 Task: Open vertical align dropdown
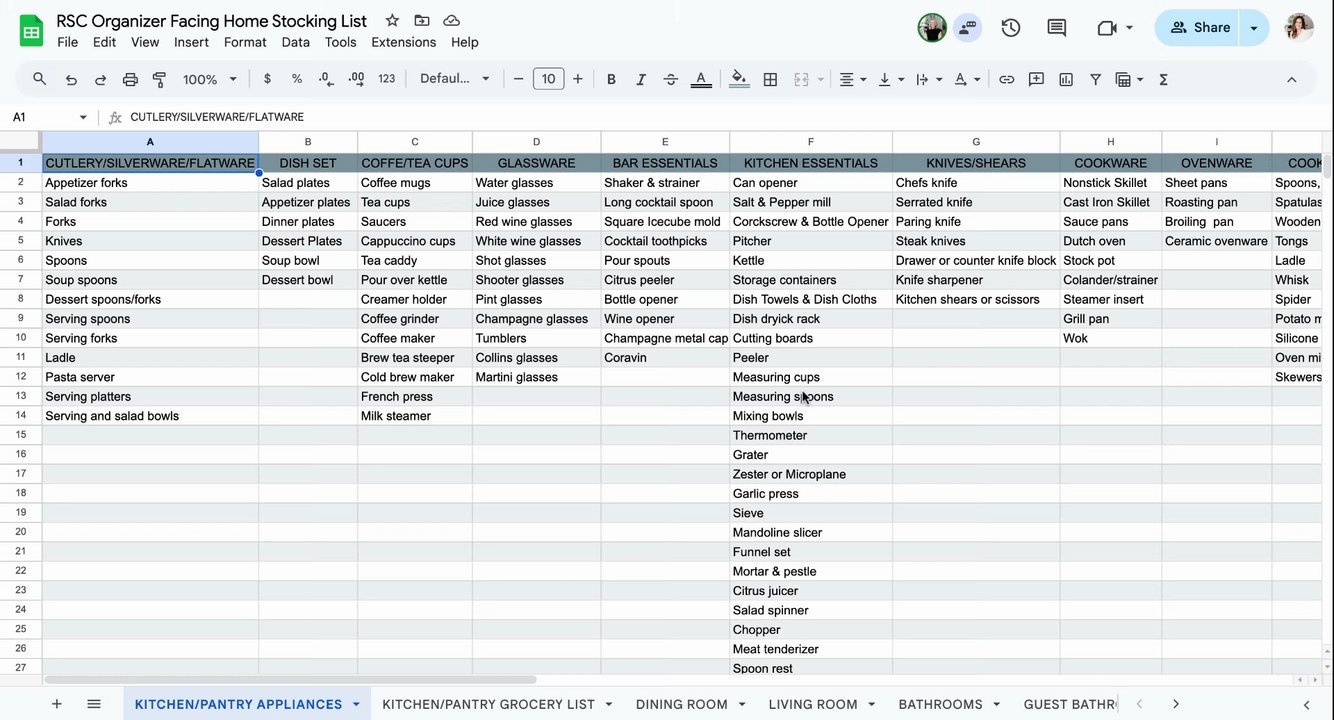pos(890,79)
